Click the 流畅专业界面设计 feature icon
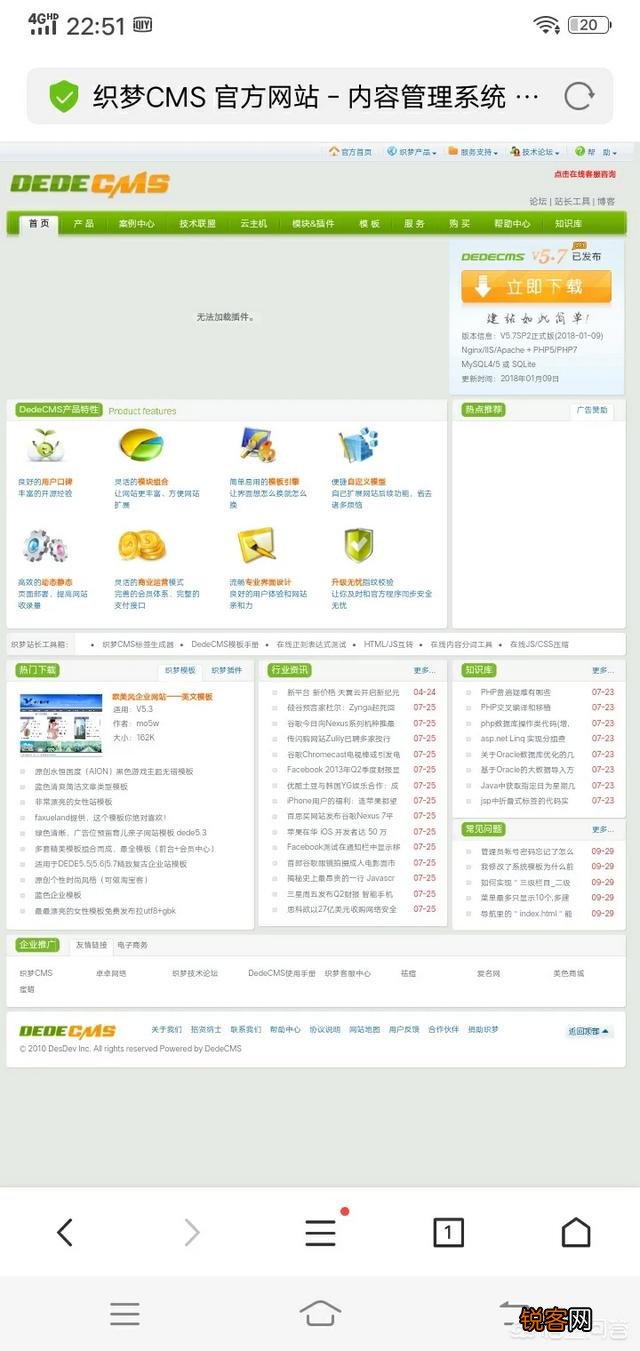Viewport: 640px width, 1351px height. (x=257, y=546)
